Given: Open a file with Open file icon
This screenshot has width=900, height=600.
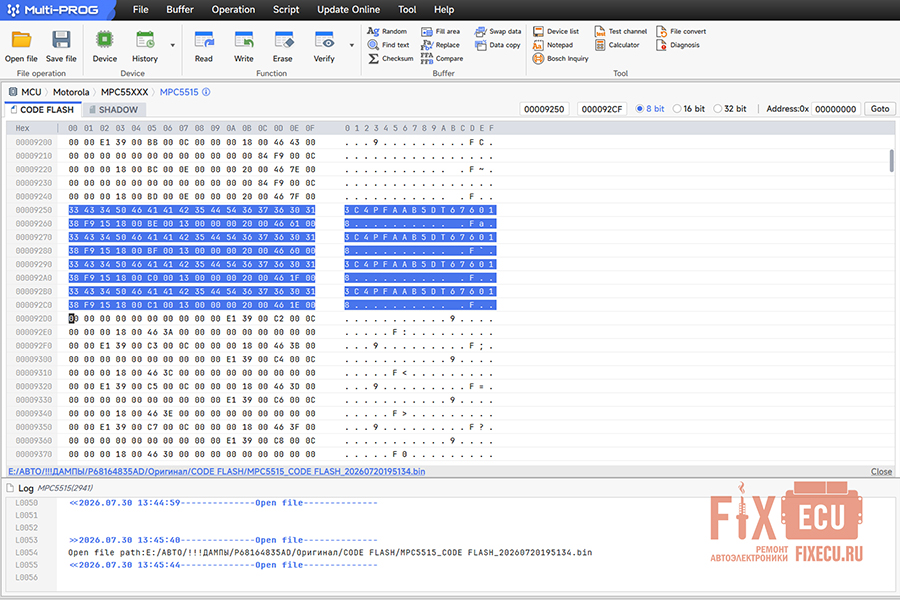Looking at the screenshot, I should point(21,47).
